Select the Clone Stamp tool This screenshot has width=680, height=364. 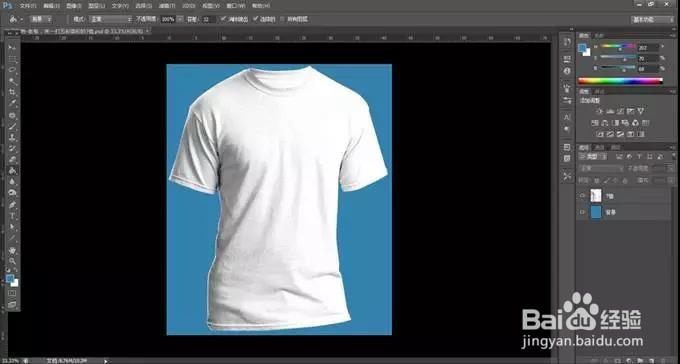click(13, 138)
